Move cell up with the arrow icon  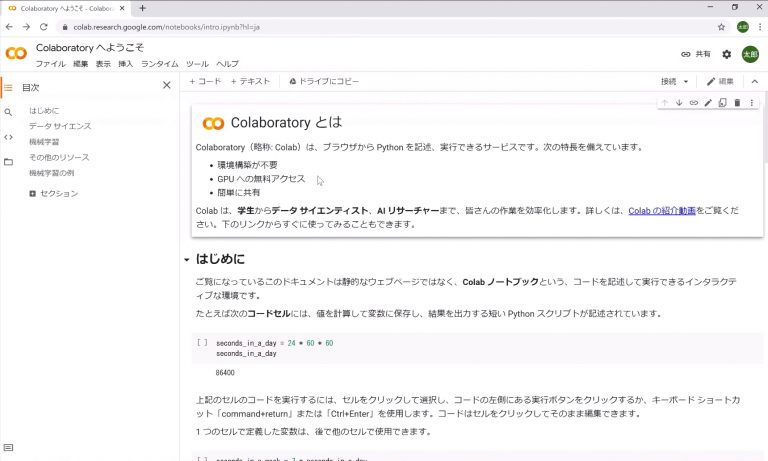tap(665, 102)
